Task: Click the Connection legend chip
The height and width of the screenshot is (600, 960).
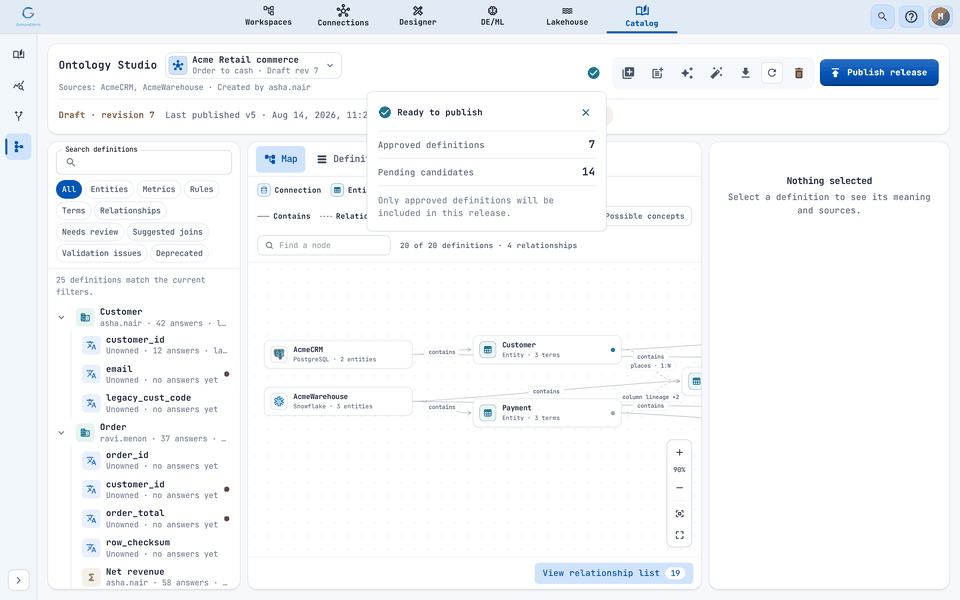Action: 289,190
